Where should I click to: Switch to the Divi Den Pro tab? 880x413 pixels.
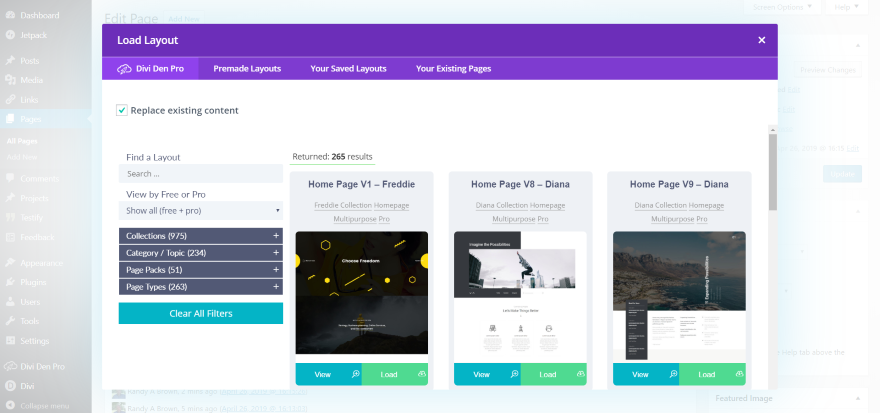pos(150,68)
